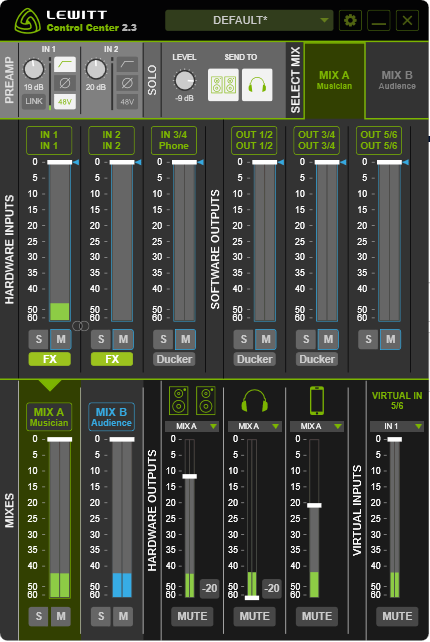The image size is (430, 642).
Task: Click the -20 dim button beside speaker output
Action: point(209,588)
